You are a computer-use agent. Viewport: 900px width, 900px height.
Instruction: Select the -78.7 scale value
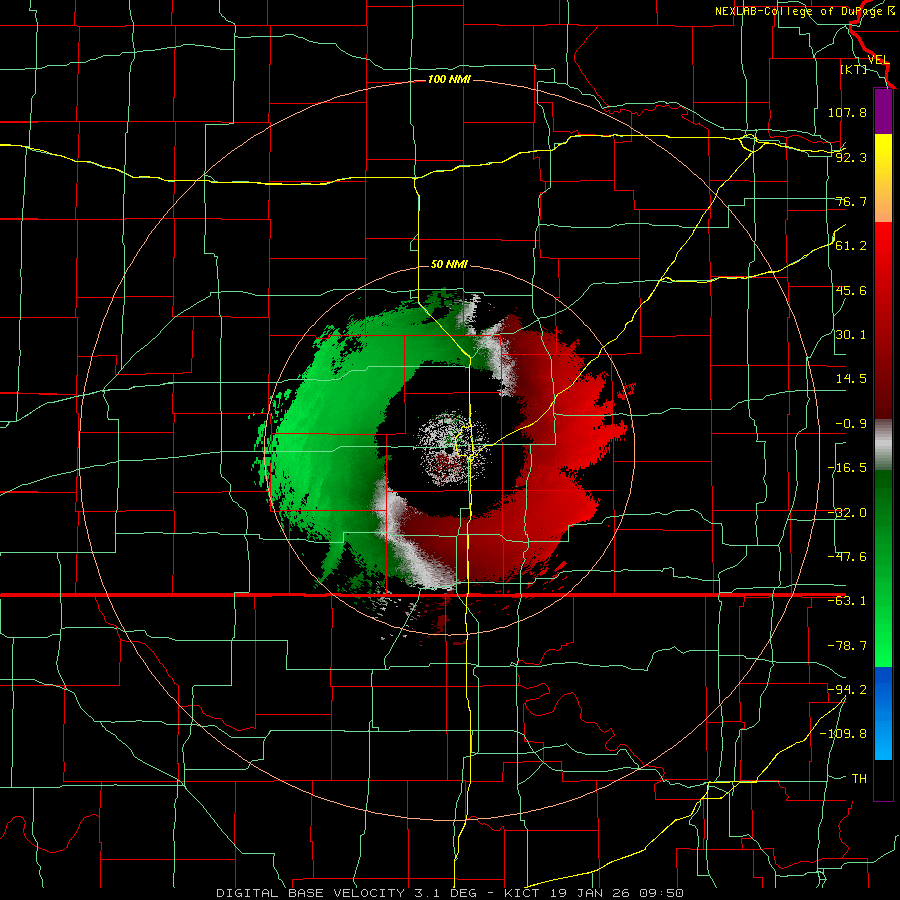coord(847,646)
